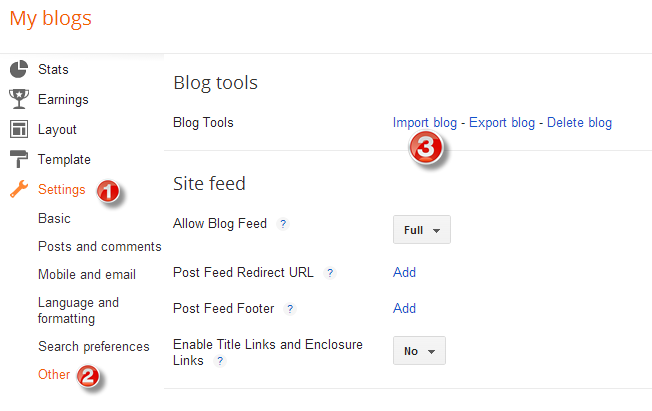Open Search preferences in sidebar
The height and width of the screenshot is (411, 652).
pos(93,346)
